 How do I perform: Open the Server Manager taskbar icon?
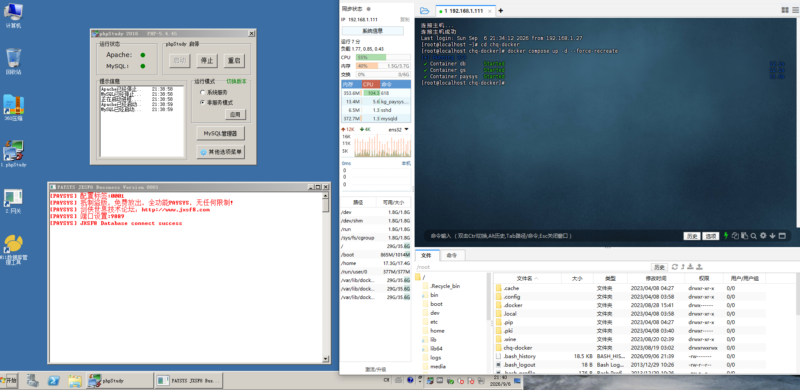point(33,381)
